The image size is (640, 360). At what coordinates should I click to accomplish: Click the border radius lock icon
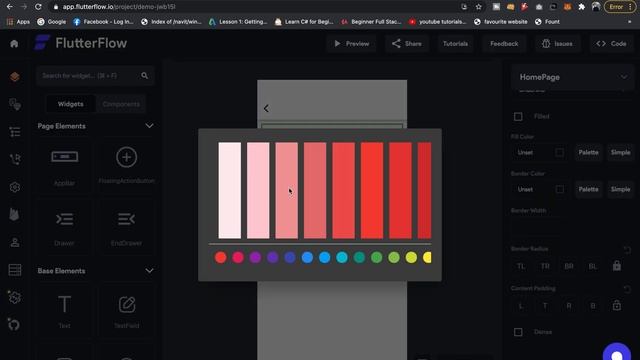tap(617, 266)
